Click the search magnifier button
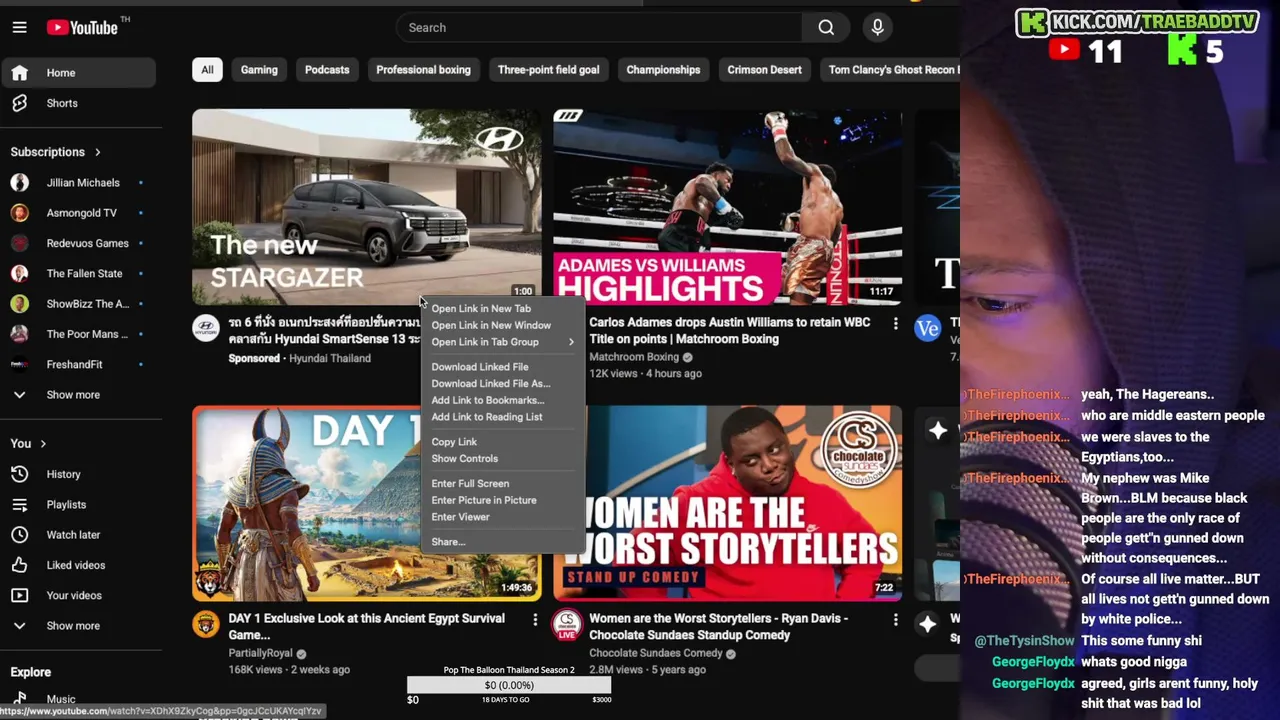The width and height of the screenshot is (1280, 720). pos(826,28)
